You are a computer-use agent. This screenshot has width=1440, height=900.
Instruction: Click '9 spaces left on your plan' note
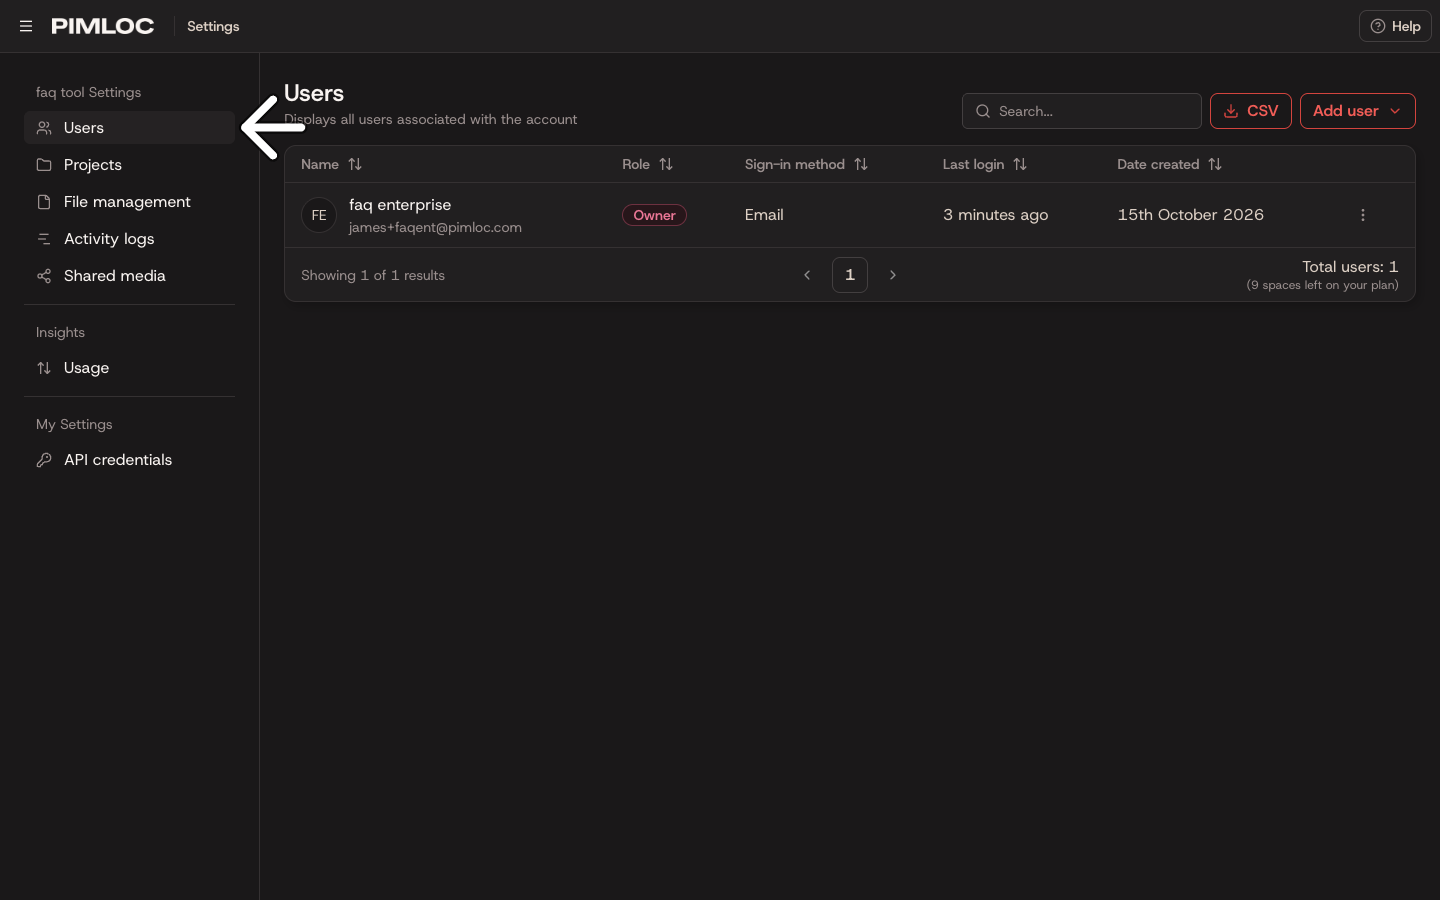click(1322, 285)
